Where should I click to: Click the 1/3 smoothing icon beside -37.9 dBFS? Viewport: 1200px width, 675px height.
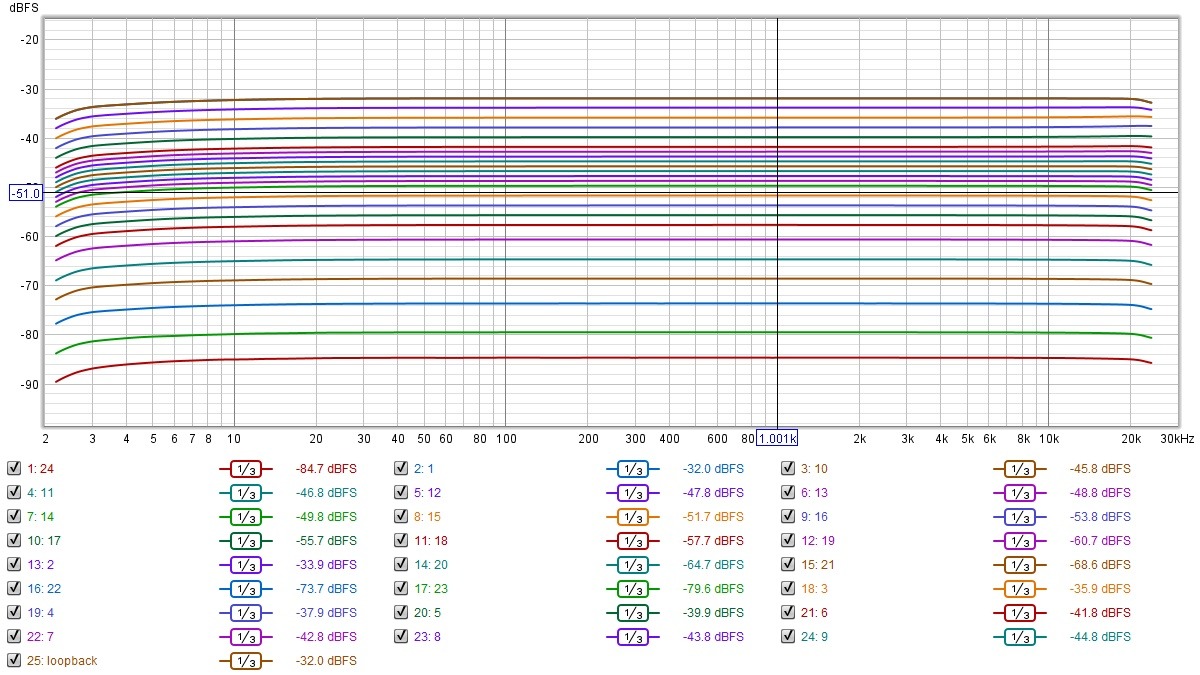[245, 612]
